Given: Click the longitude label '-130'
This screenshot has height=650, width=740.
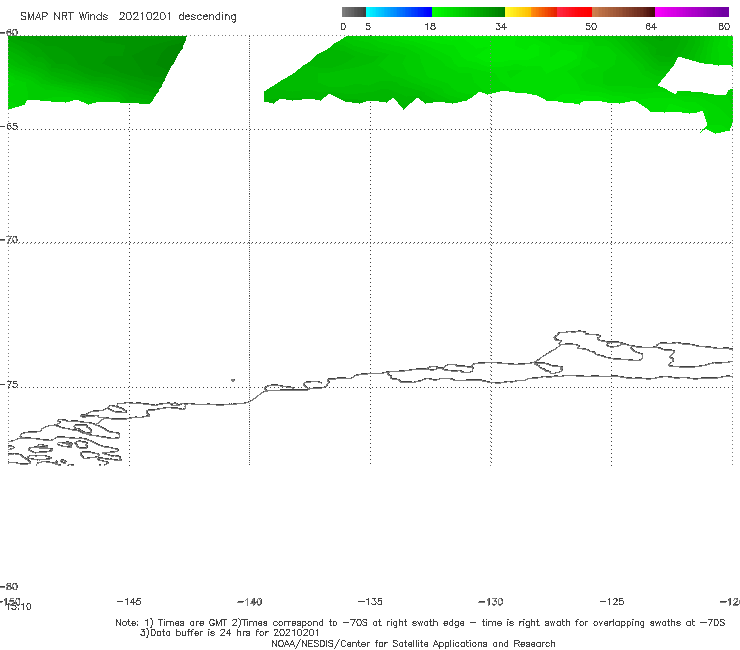Looking at the screenshot, I should click(x=491, y=602).
